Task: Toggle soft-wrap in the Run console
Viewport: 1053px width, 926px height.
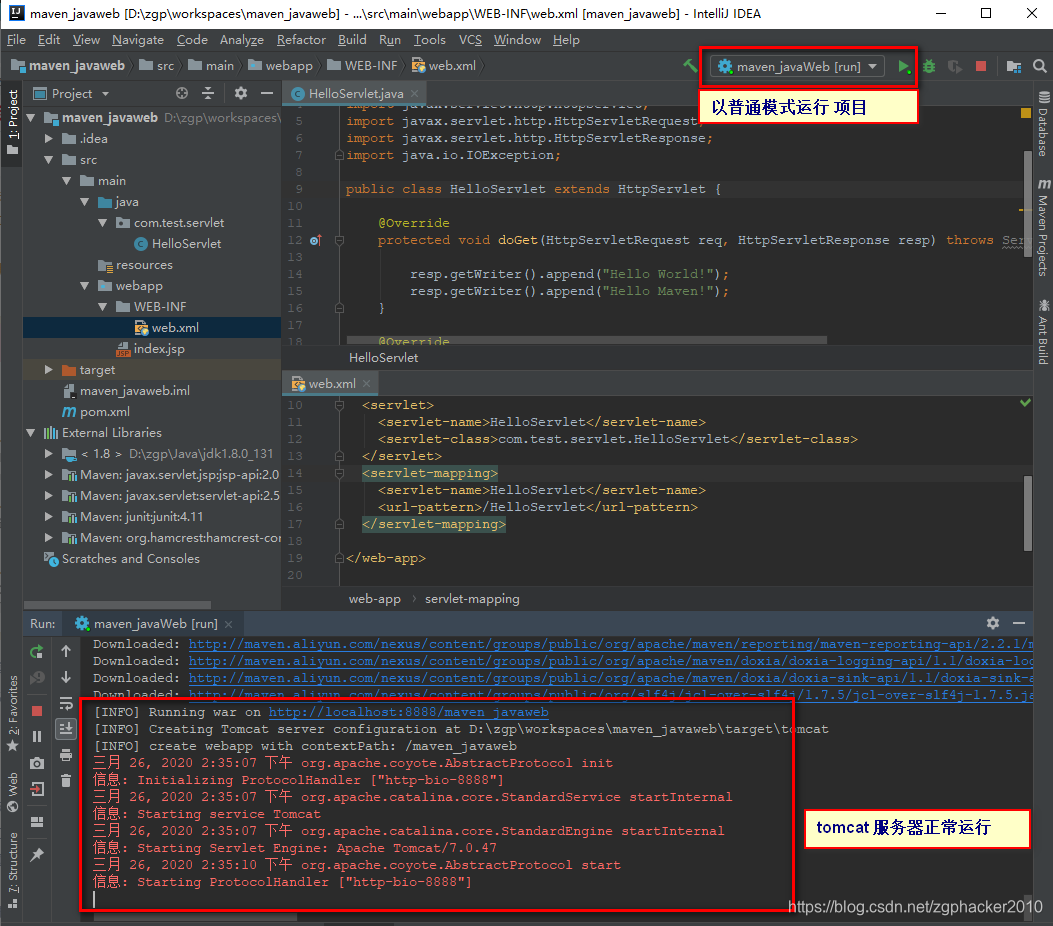Action: point(66,703)
